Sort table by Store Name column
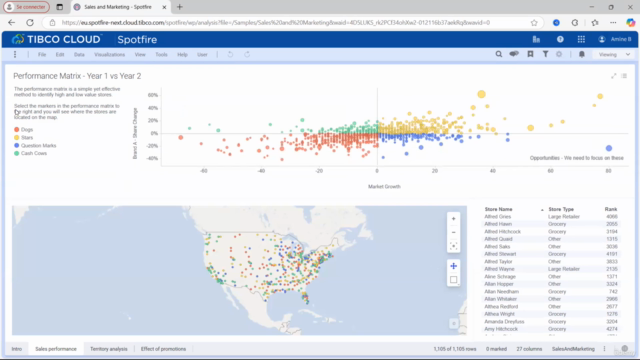 [x=498, y=209]
